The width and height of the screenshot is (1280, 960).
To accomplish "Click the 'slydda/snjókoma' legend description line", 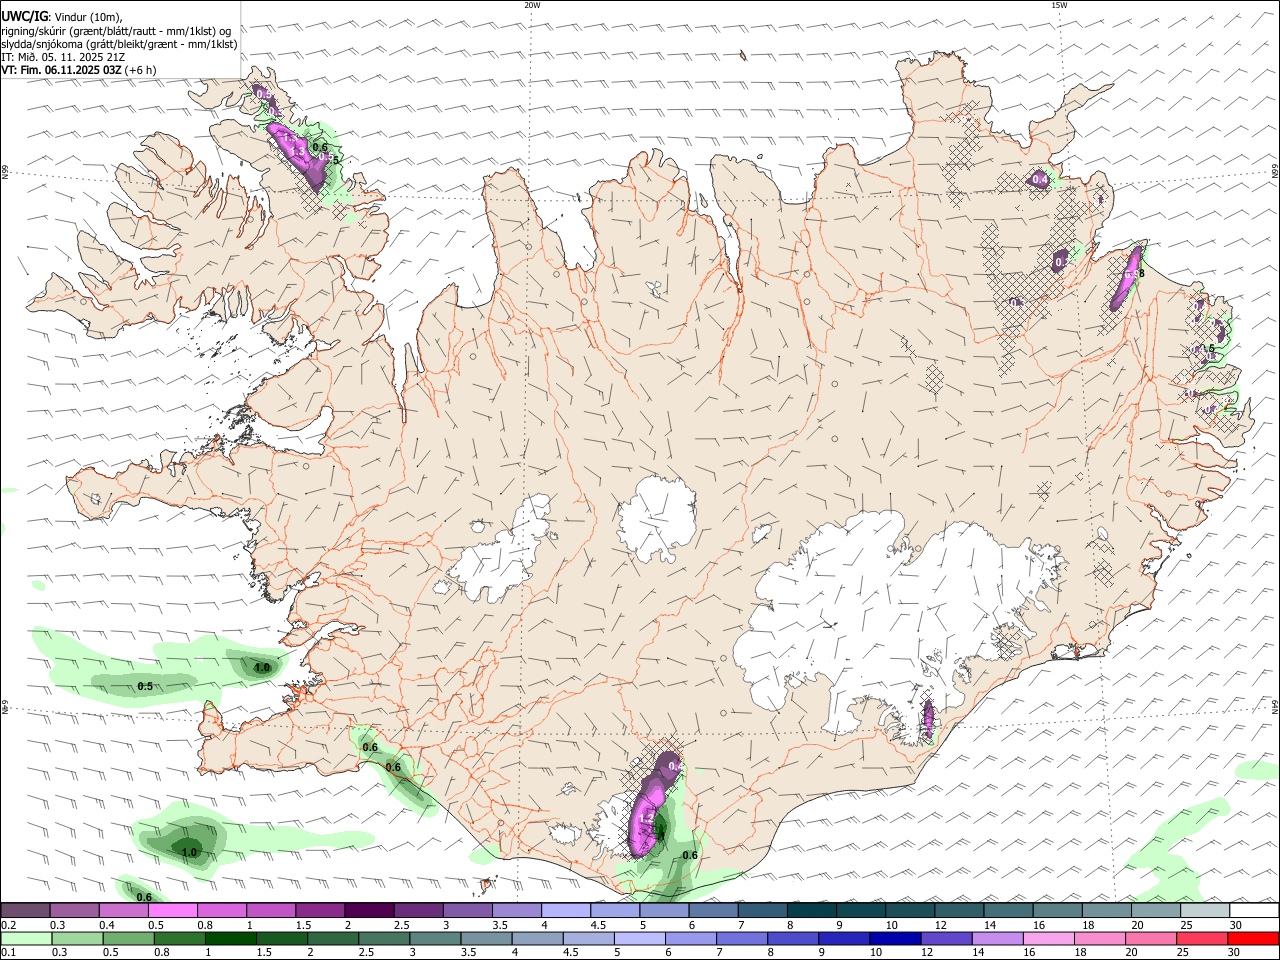I will [x=119, y=44].
